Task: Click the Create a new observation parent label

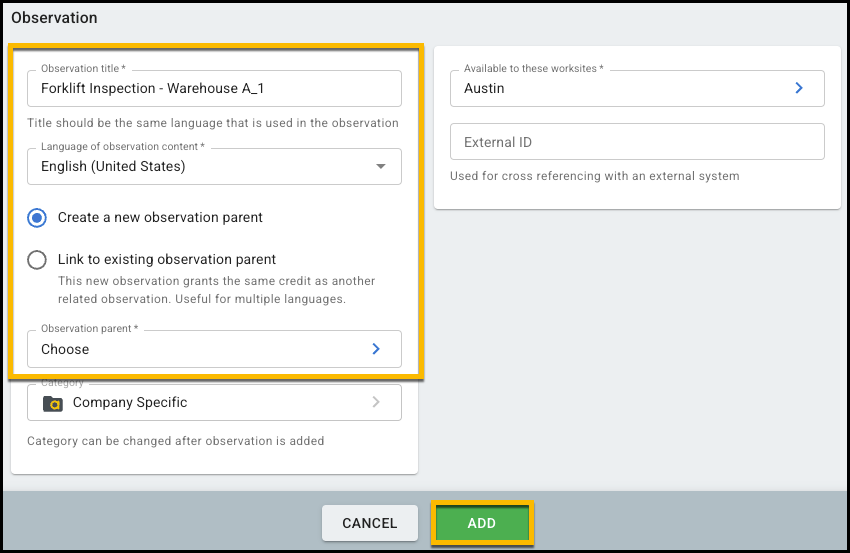Action: [x=160, y=217]
